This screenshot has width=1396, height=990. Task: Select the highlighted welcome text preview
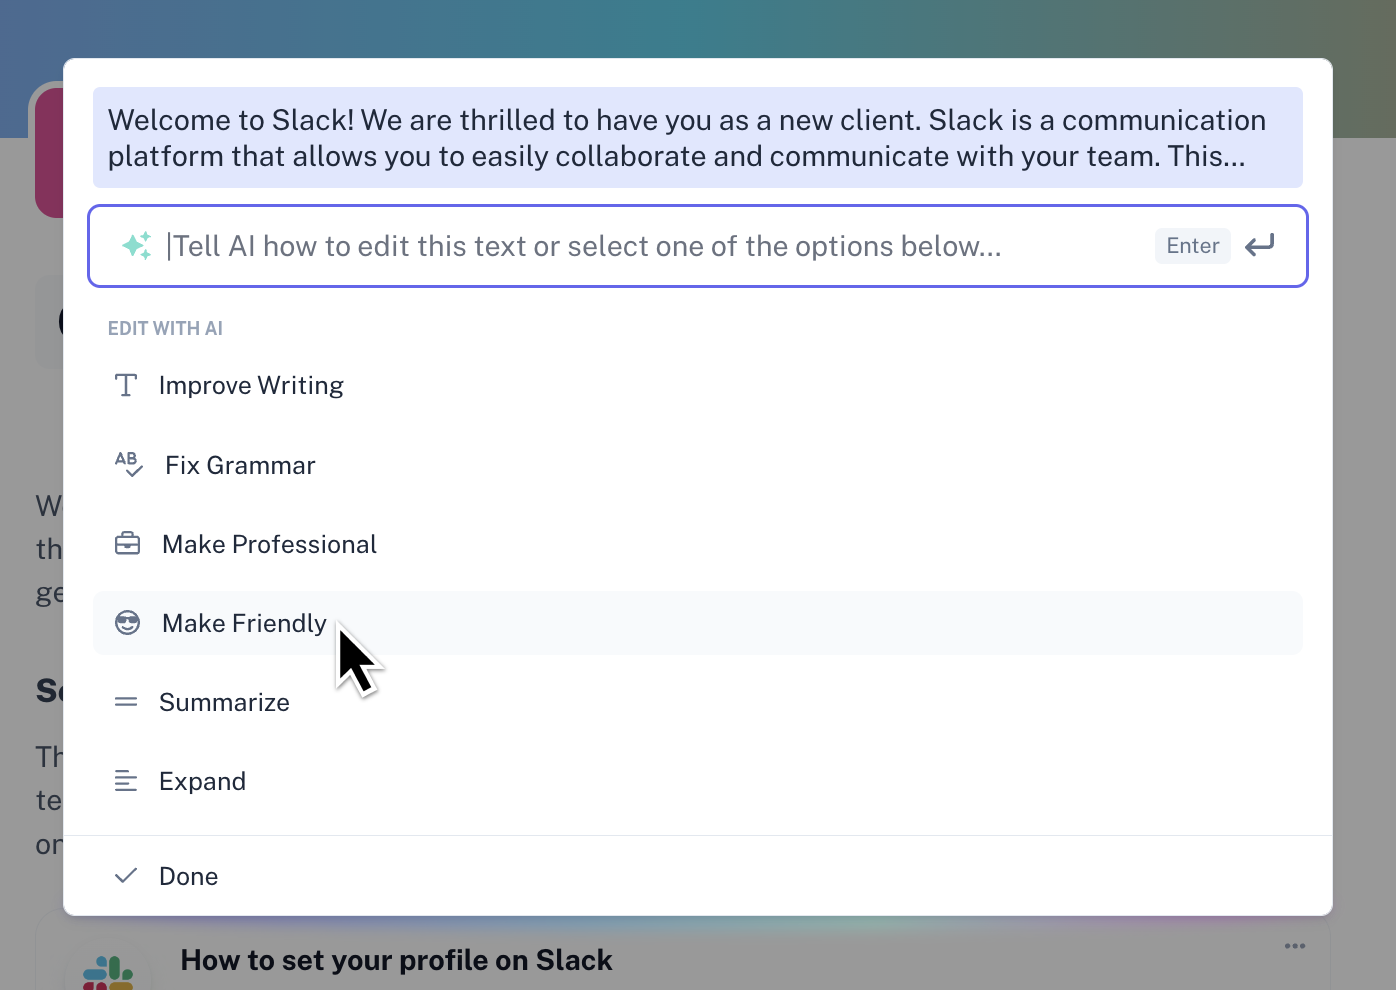pos(697,137)
